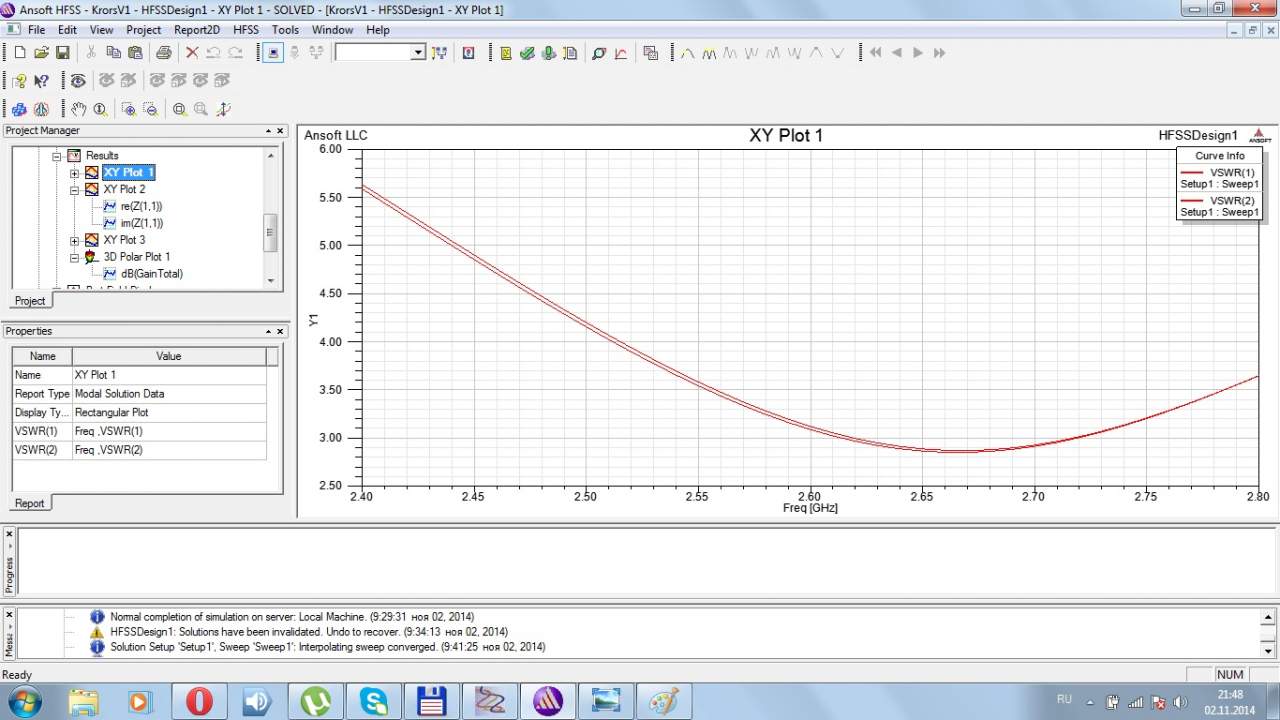Switch to the Report tab in Properties
Image resolution: width=1280 pixels, height=720 pixels.
tap(29, 503)
